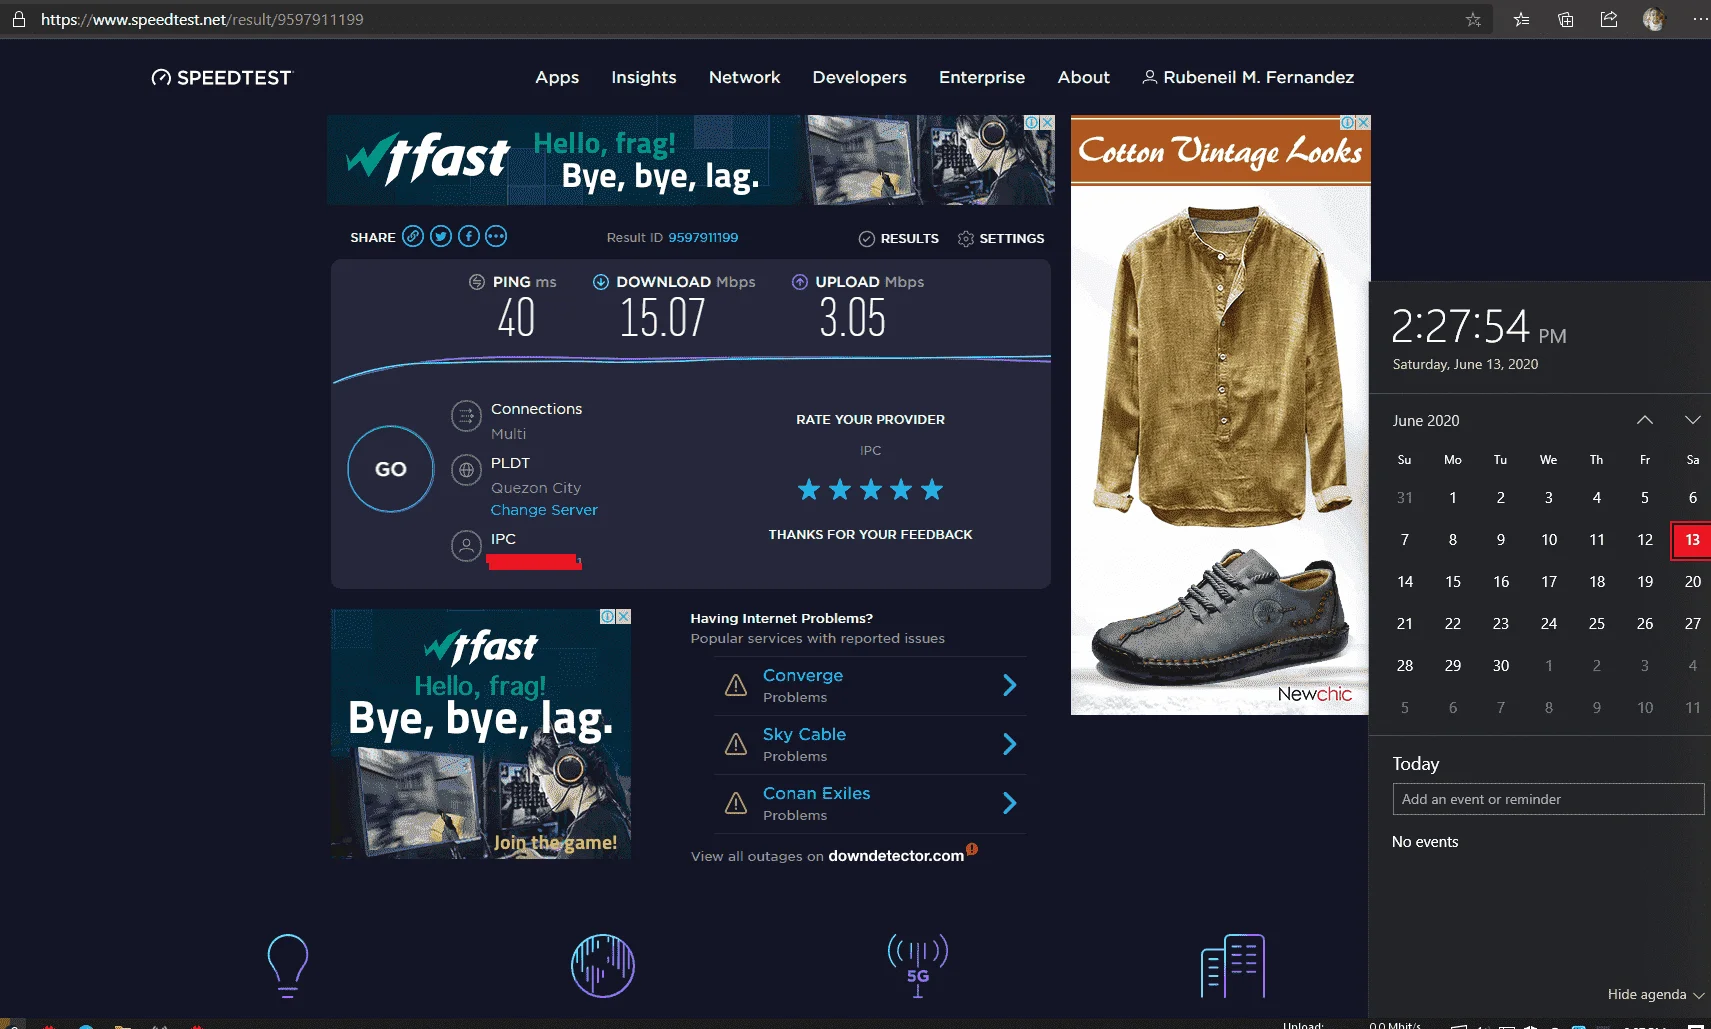
Task: Click the browser Share icon
Action: [1609, 19]
